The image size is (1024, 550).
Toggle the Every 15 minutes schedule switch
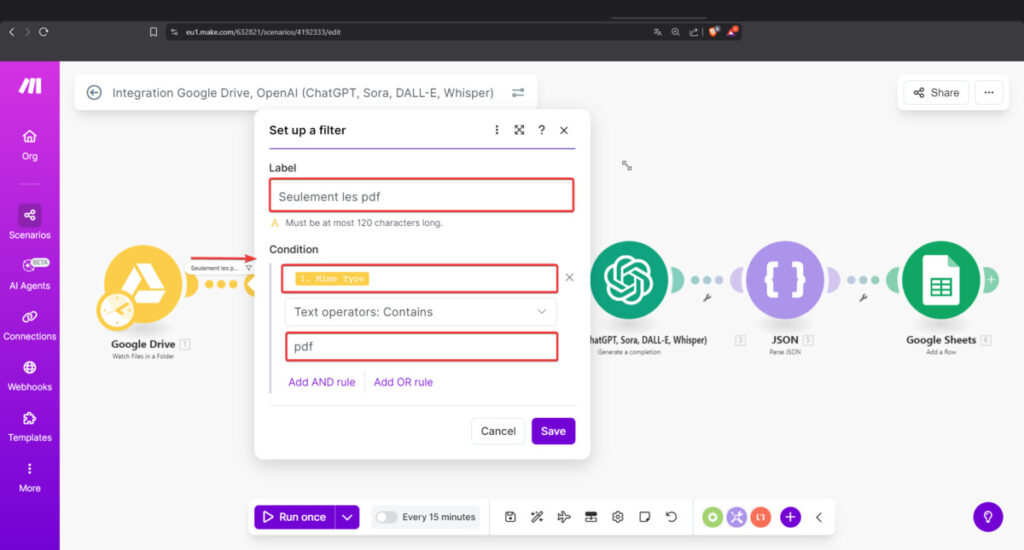(386, 517)
